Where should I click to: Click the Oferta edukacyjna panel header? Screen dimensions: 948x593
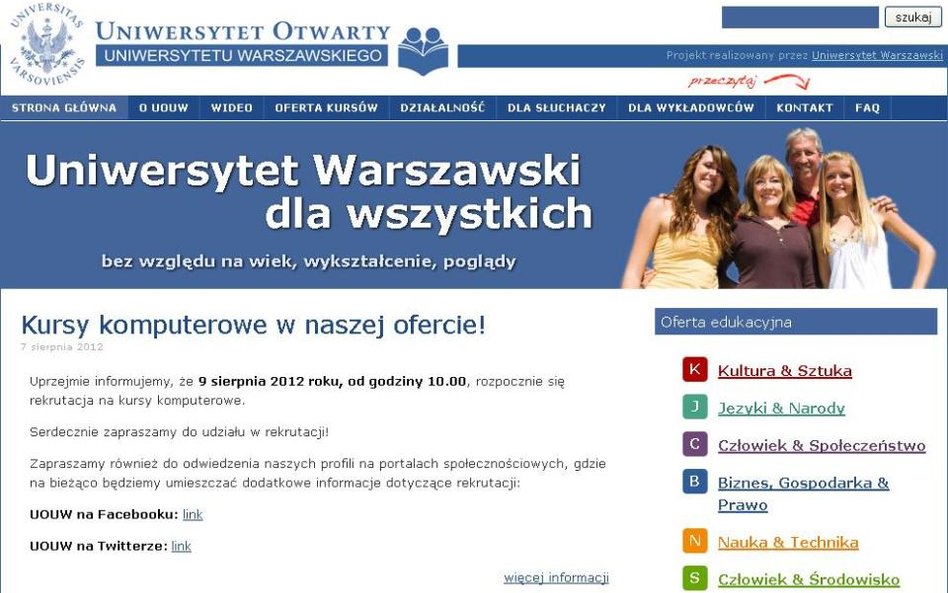pyautogui.click(x=796, y=322)
